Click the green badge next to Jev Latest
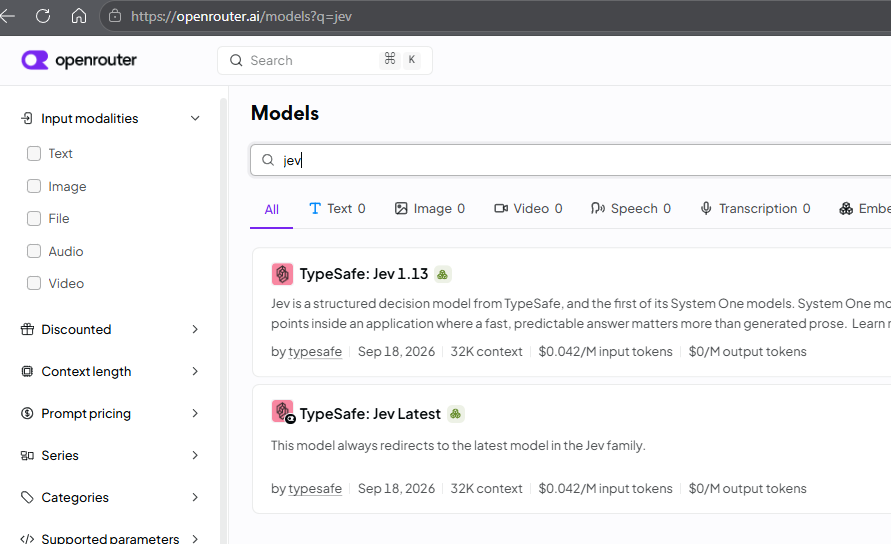The width and height of the screenshot is (891, 544). (x=456, y=414)
